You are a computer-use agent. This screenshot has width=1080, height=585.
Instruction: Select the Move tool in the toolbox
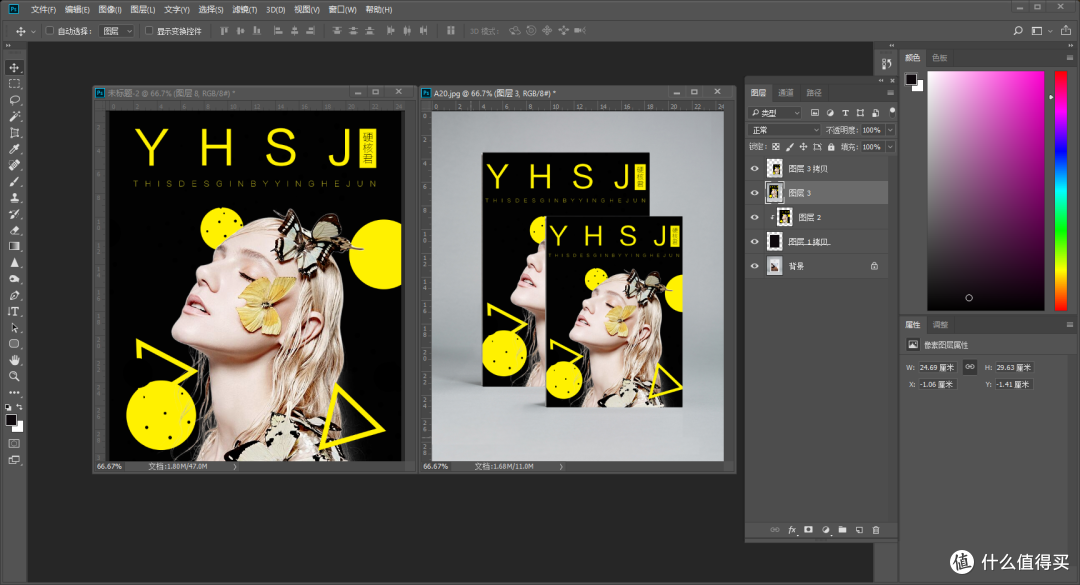[x=14, y=67]
